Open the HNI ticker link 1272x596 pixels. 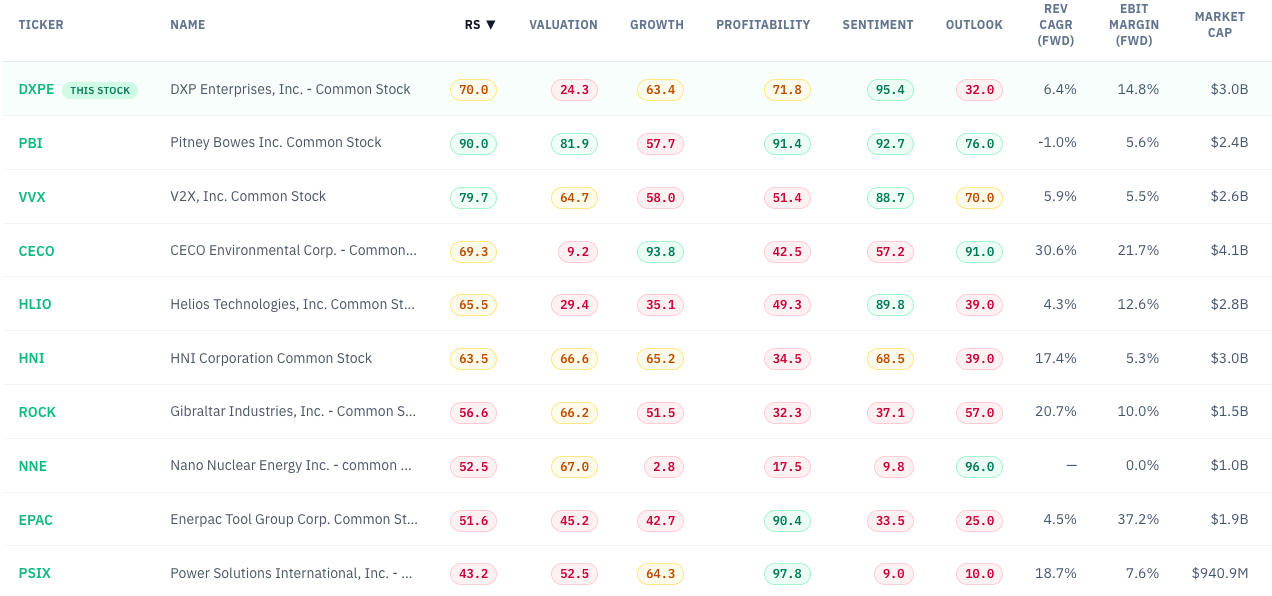(31, 359)
